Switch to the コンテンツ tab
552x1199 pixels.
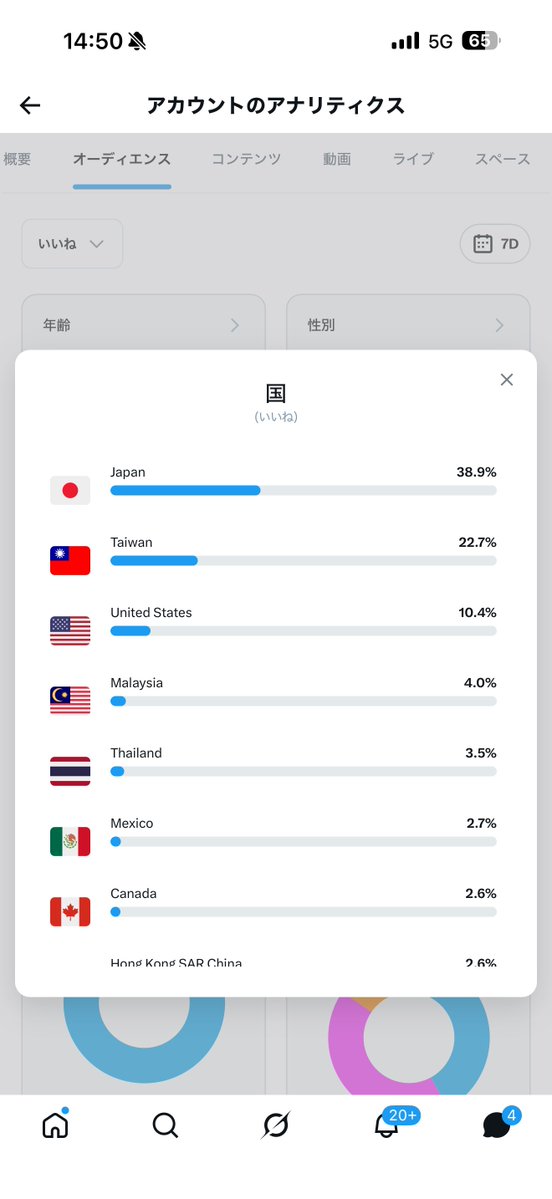coord(246,159)
